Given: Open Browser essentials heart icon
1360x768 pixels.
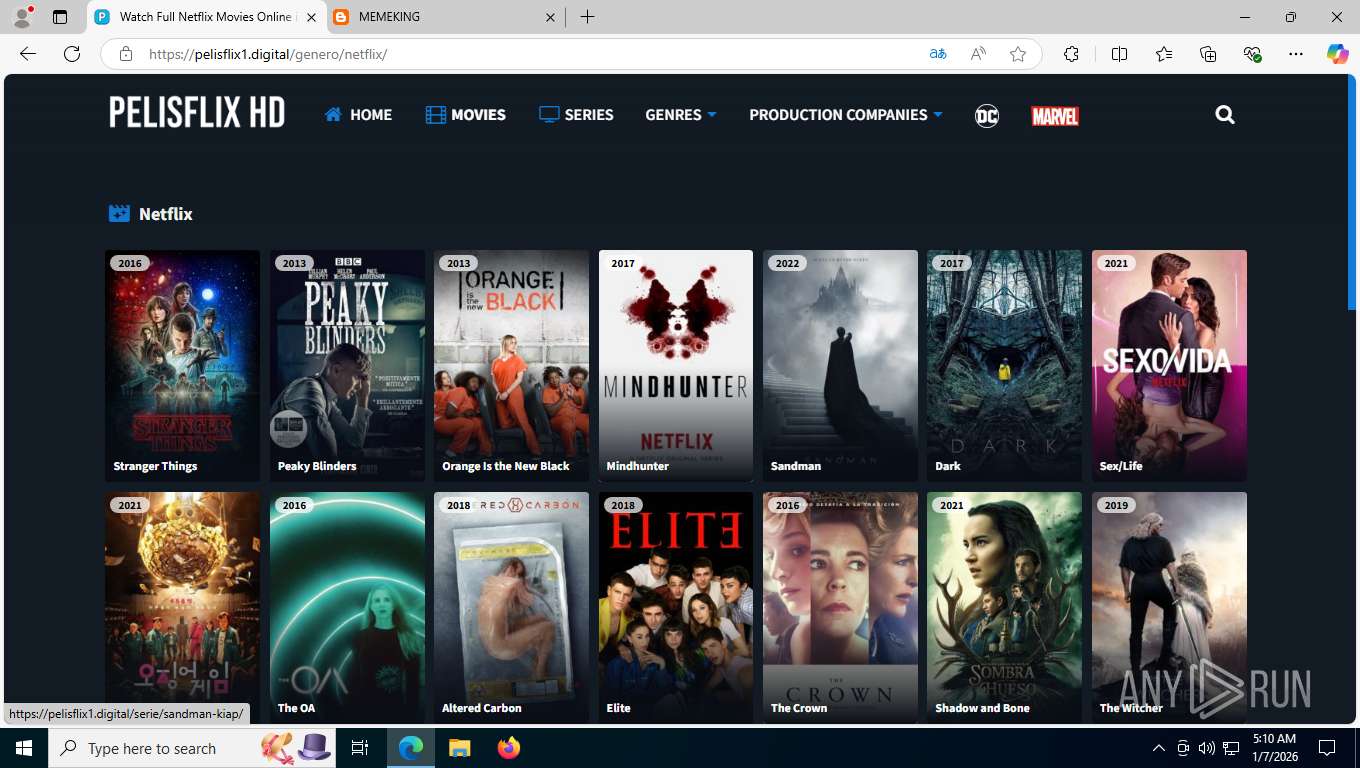Looking at the screenshot, I should click(x=1252, y=54).
